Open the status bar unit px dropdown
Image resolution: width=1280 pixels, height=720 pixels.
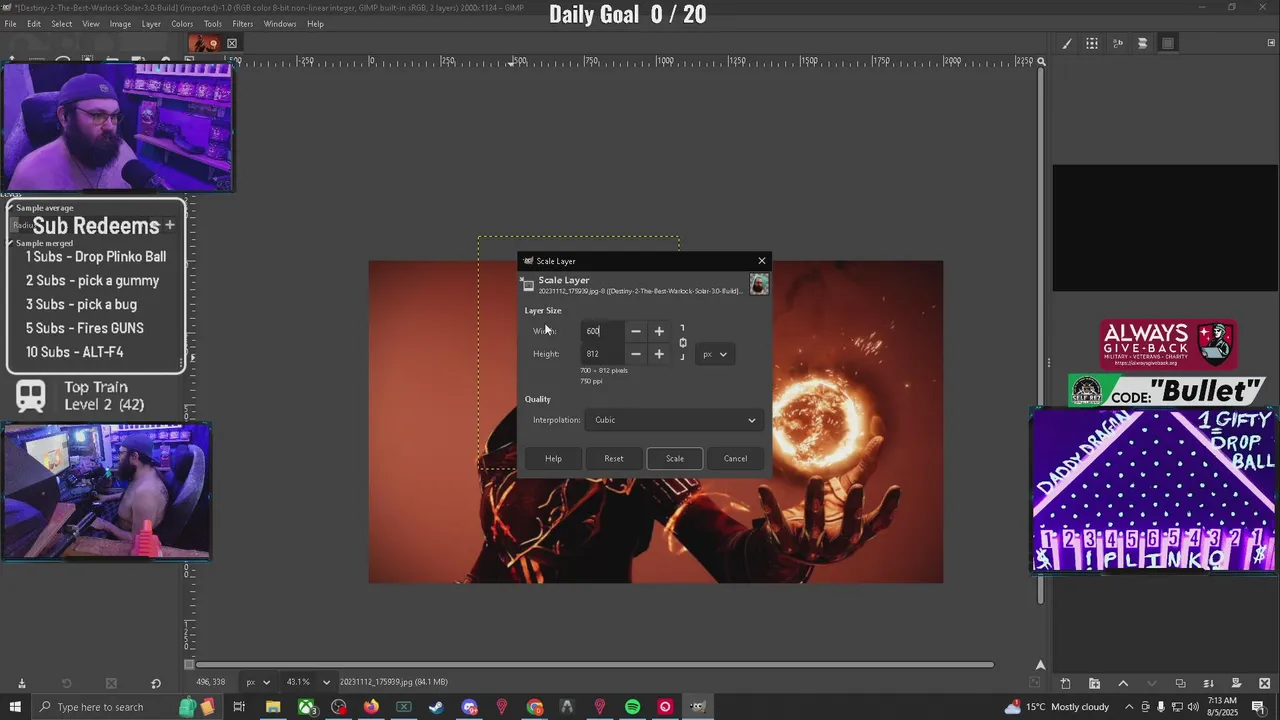[258, 682]
